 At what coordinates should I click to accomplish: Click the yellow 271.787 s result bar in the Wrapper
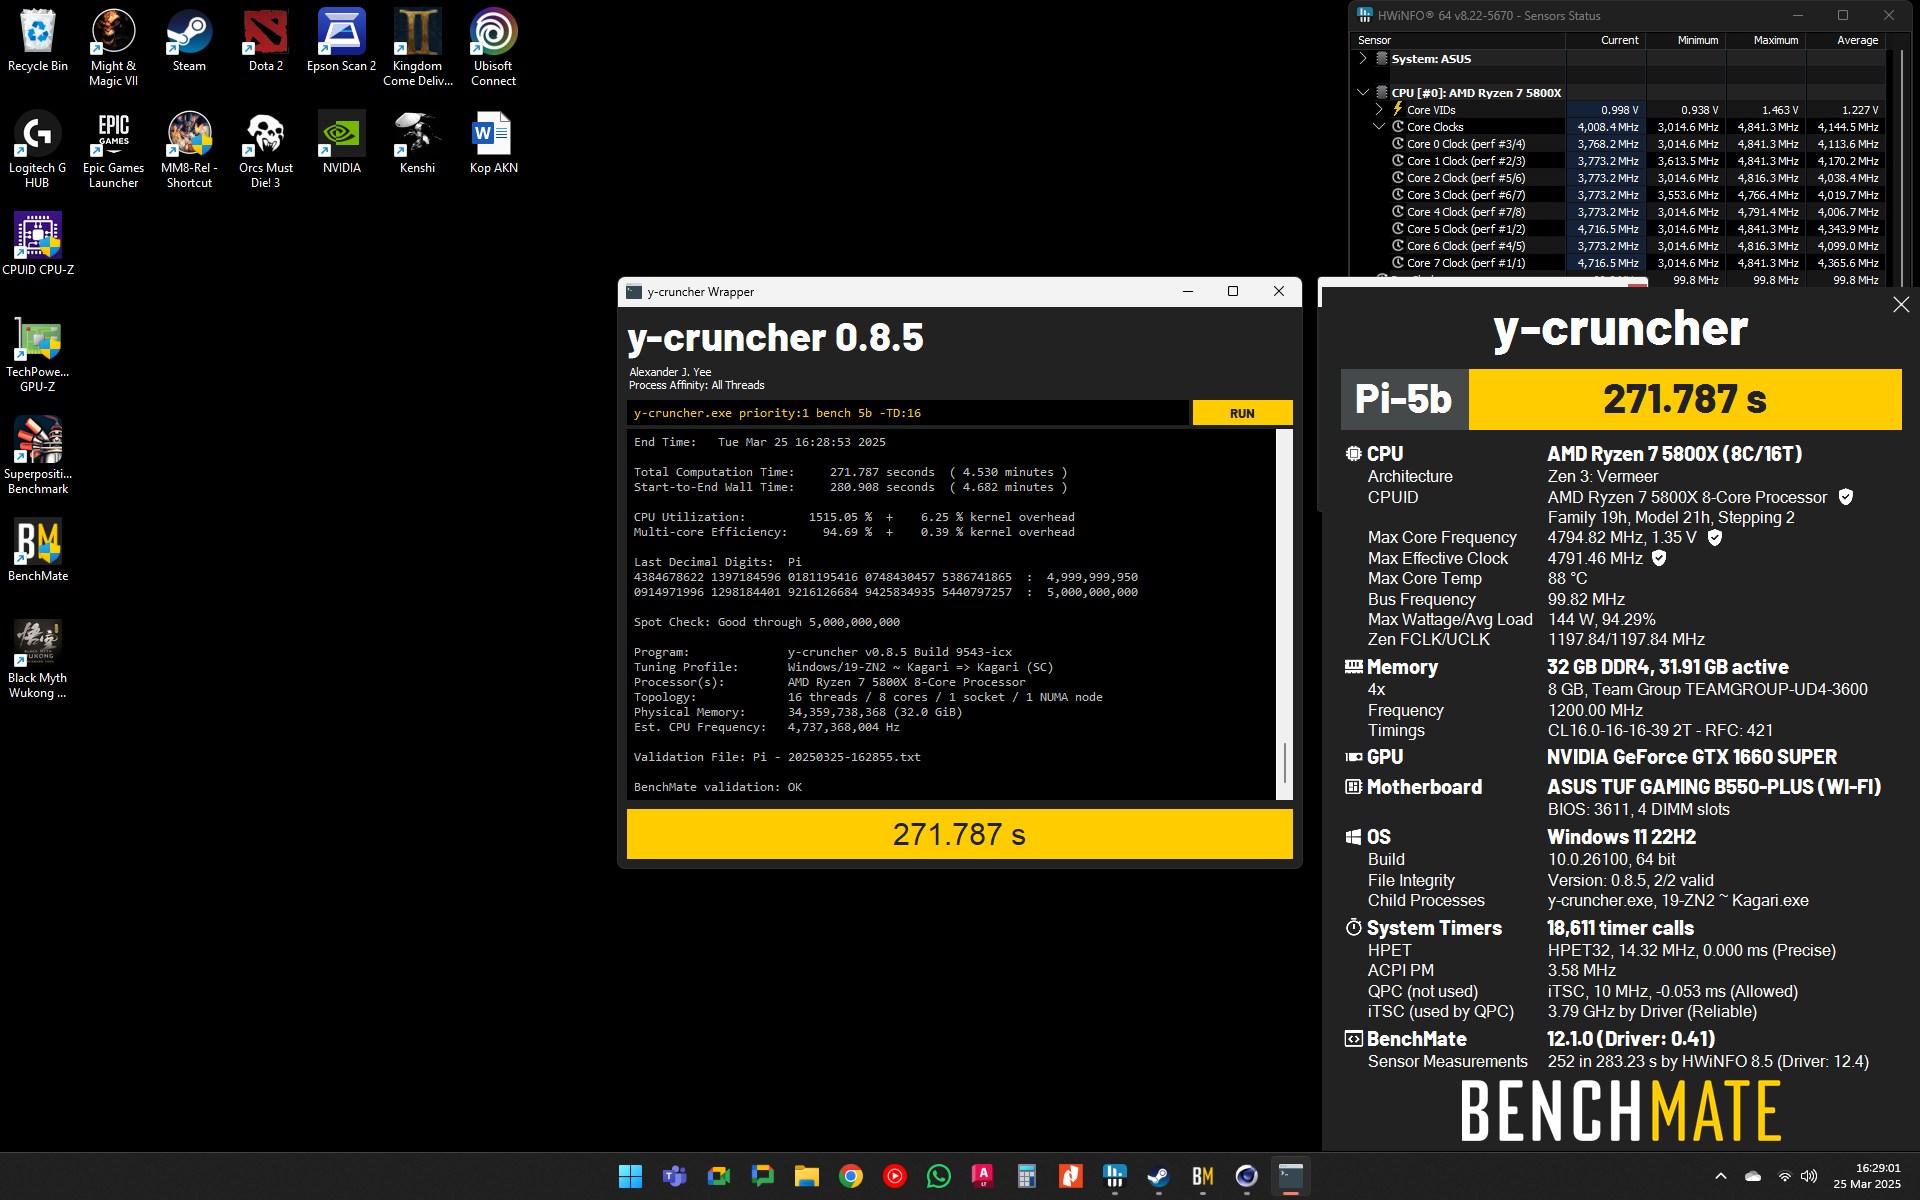959,834
